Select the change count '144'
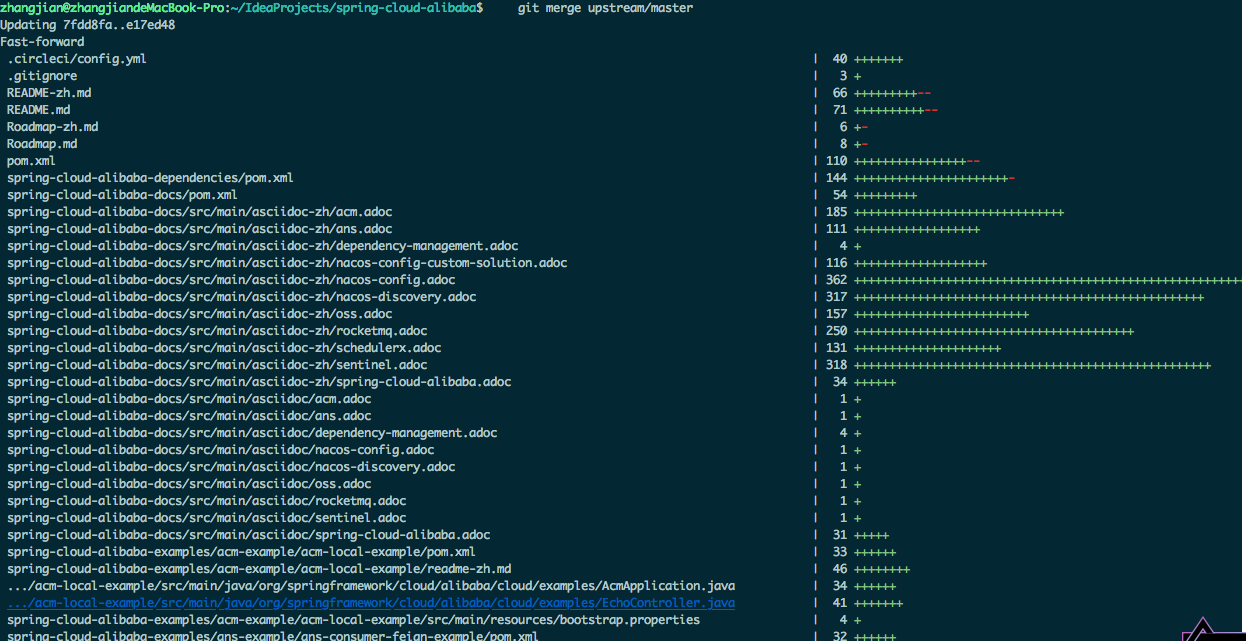 (837, 178)
